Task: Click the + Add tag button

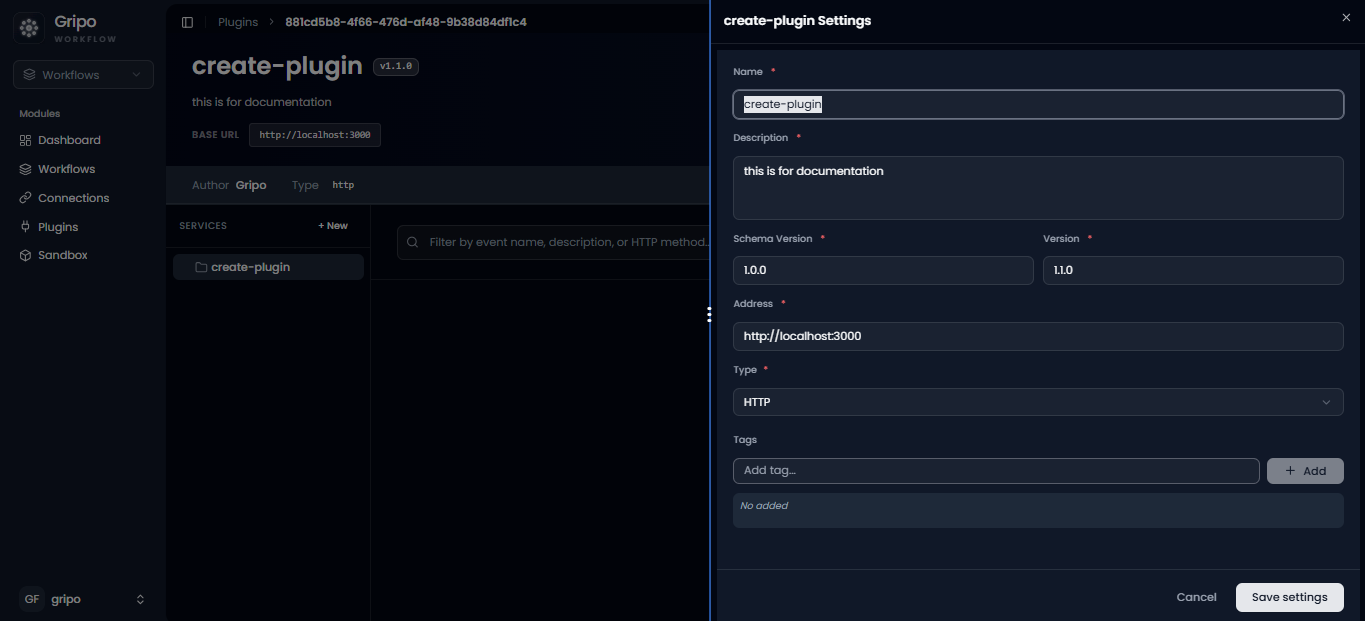Action: tap(1305, 471)
